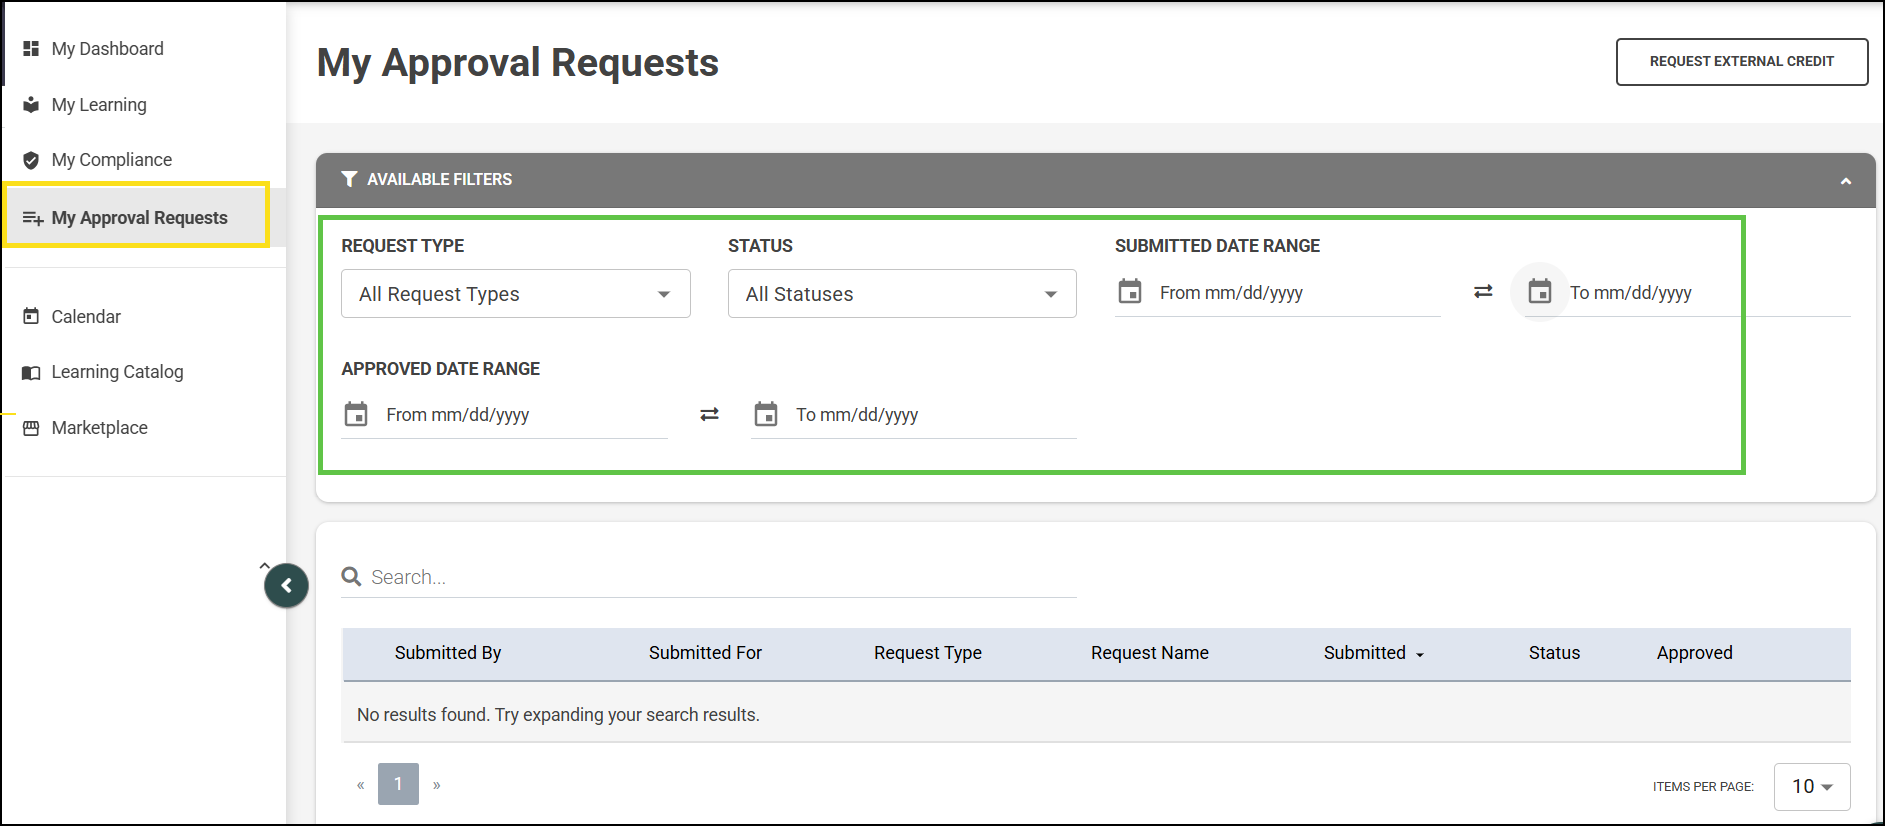Screen dimensions: 1885x826
Task: Click the Approved date range To calendar icon
Action: coord(766,414)
